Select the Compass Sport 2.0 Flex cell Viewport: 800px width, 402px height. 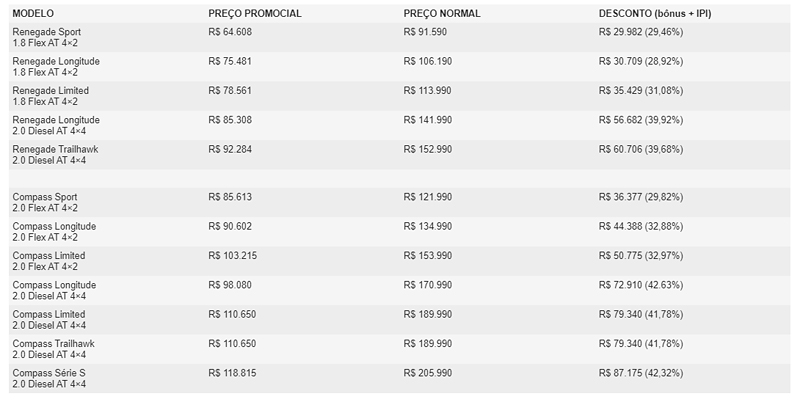pyautogui.click(x=46, y=202)
